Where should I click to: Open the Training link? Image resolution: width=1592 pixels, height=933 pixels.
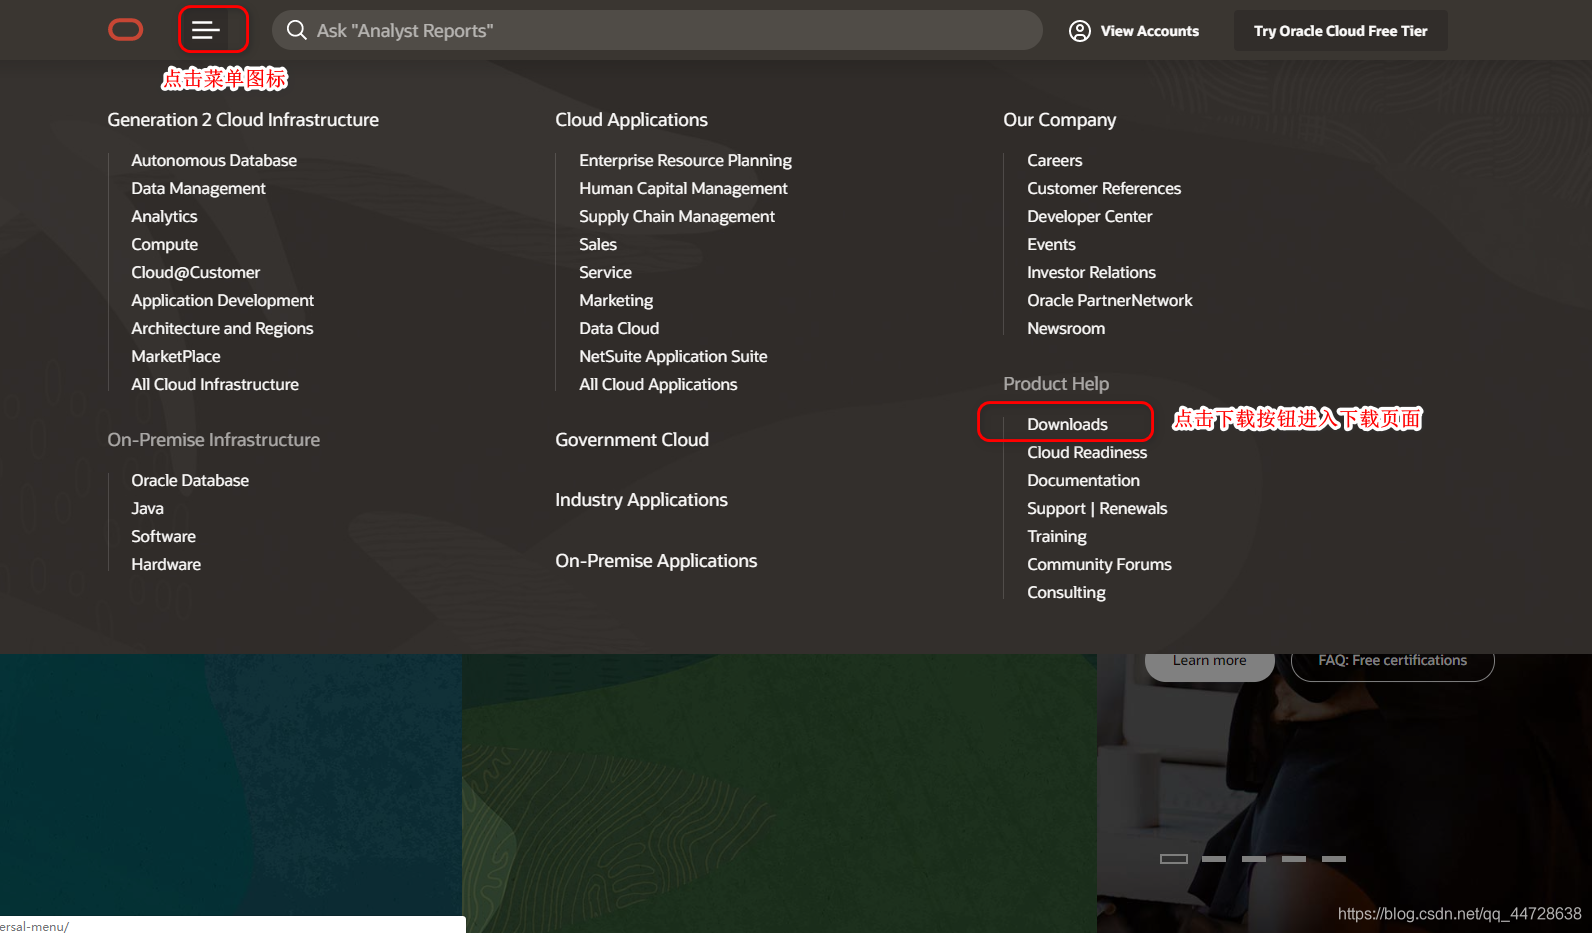click(1056, 536)
